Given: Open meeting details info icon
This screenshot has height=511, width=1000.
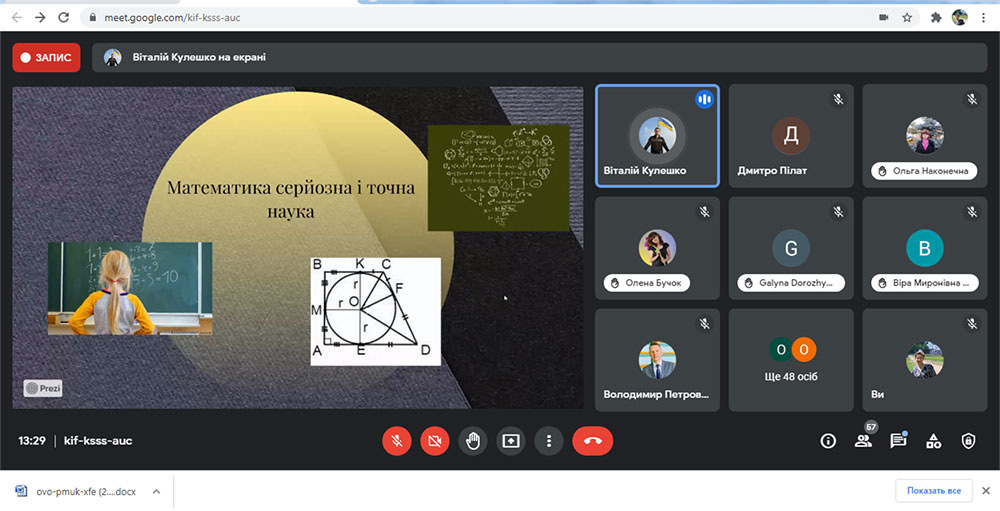Looking at the screenshot, I should pyautogui.click(x=828, y=441).
